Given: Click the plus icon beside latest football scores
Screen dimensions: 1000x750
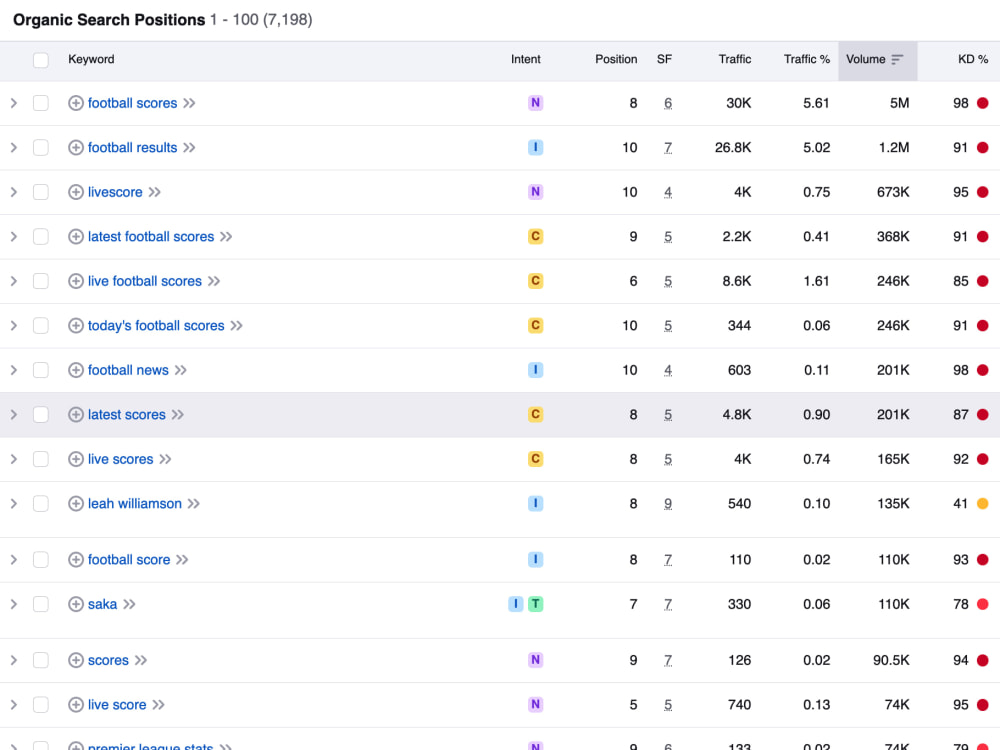Looking at the screenshot, I should click(x=75, y=237).
